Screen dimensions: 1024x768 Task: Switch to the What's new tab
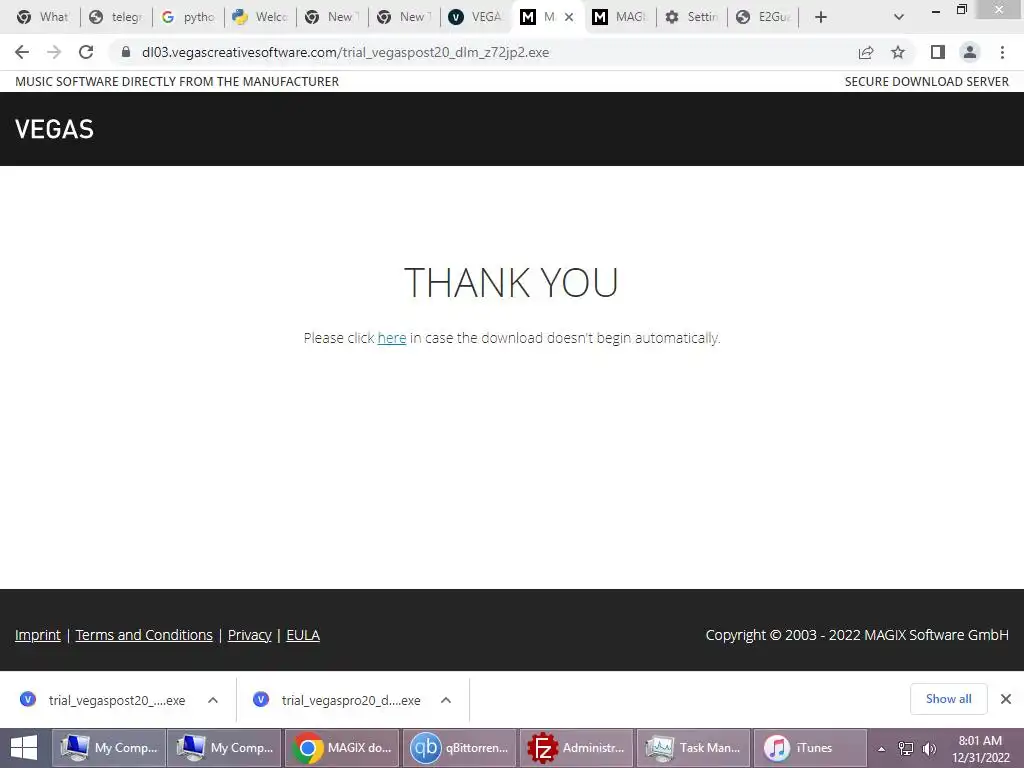44,17
